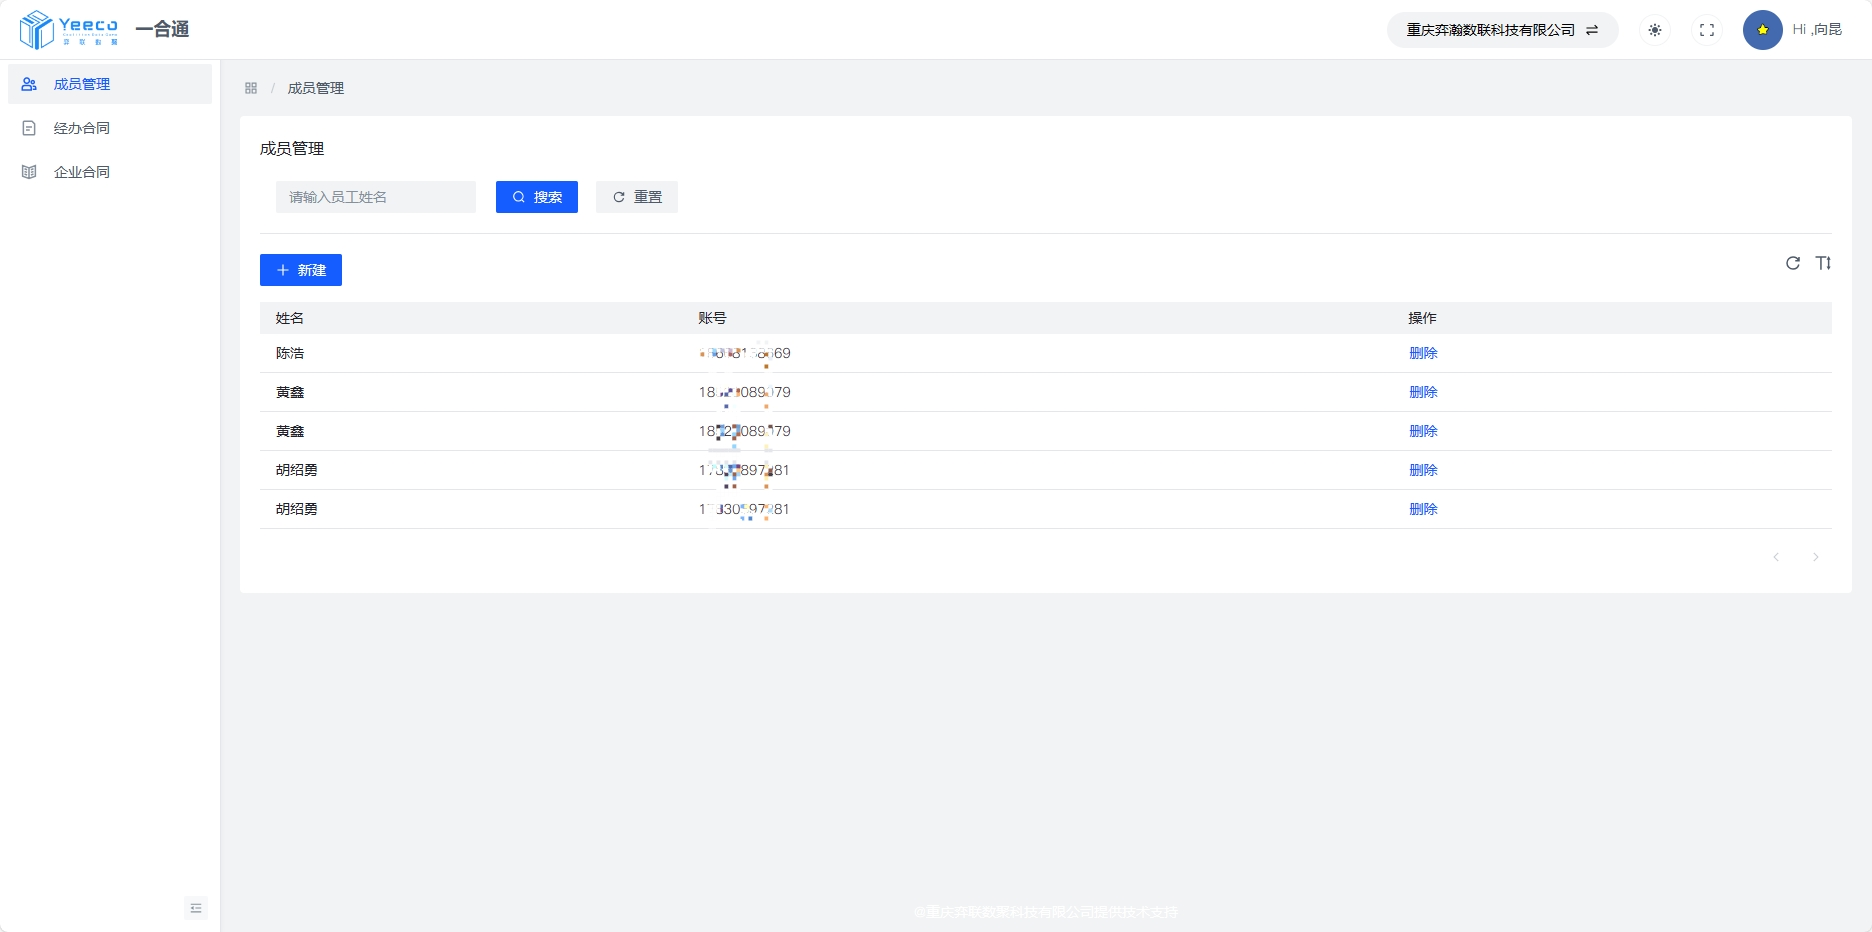Click the 经办合同 document icon

tap(29, 128)
